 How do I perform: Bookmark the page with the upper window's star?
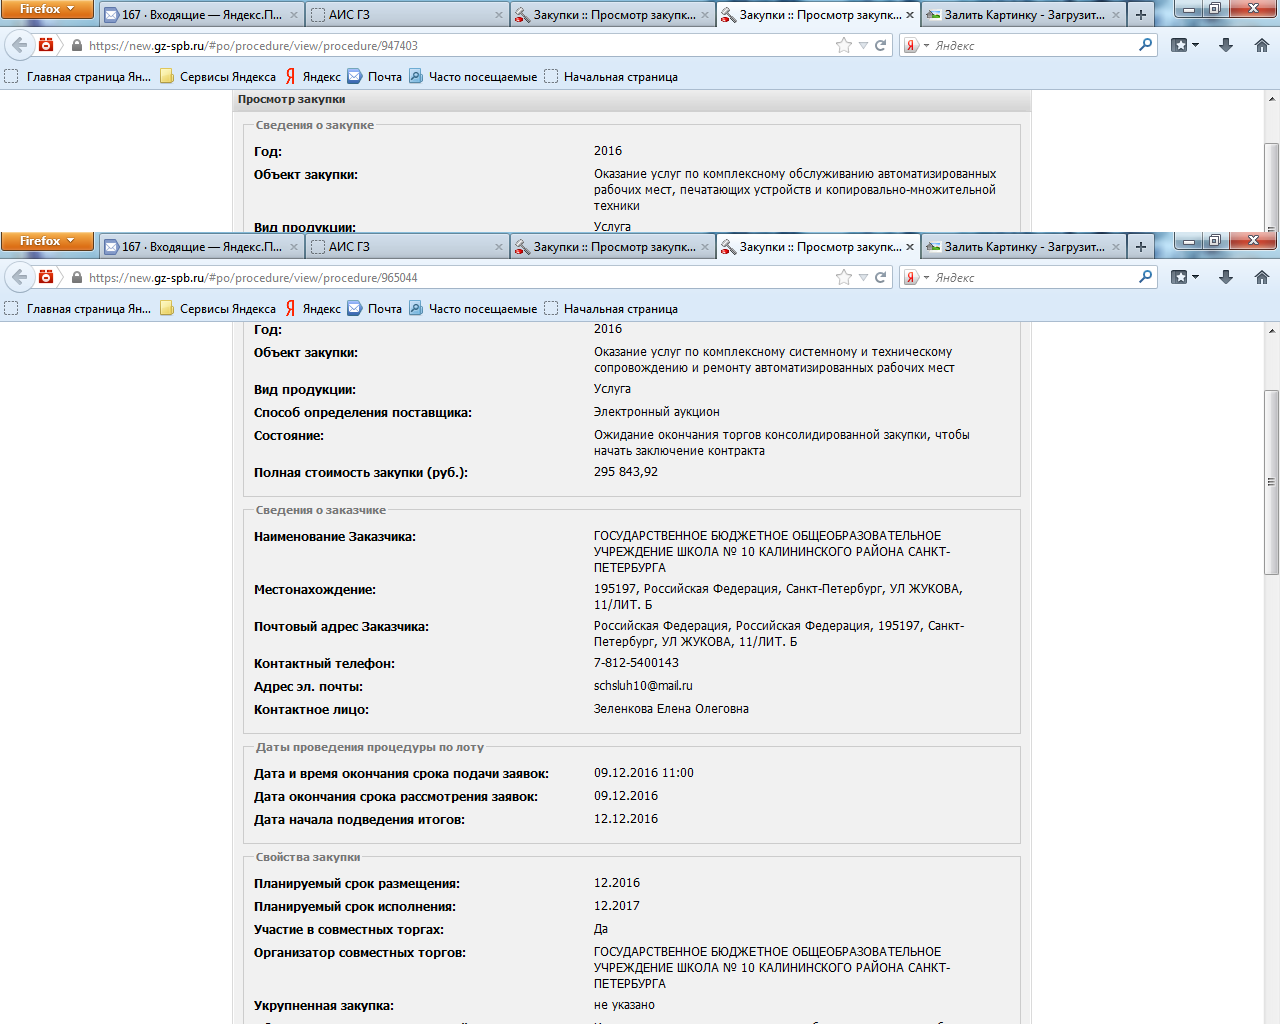844,45
